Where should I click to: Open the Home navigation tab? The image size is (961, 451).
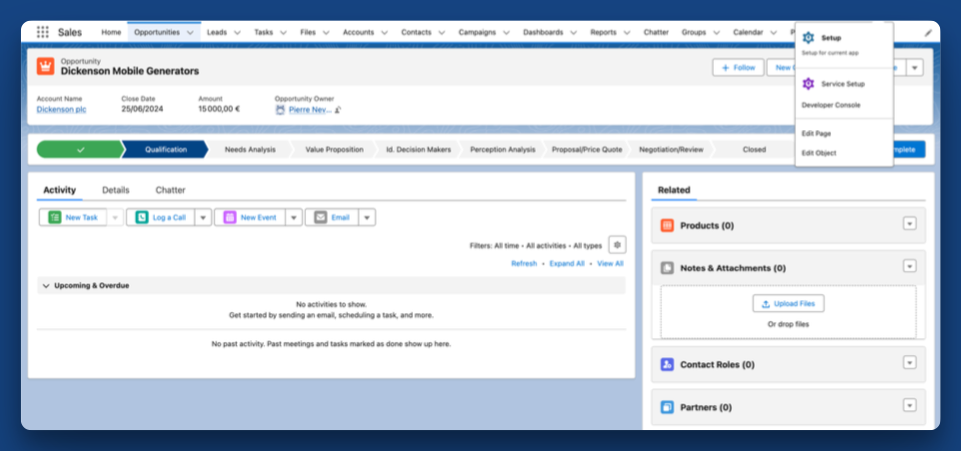(111, 32)
